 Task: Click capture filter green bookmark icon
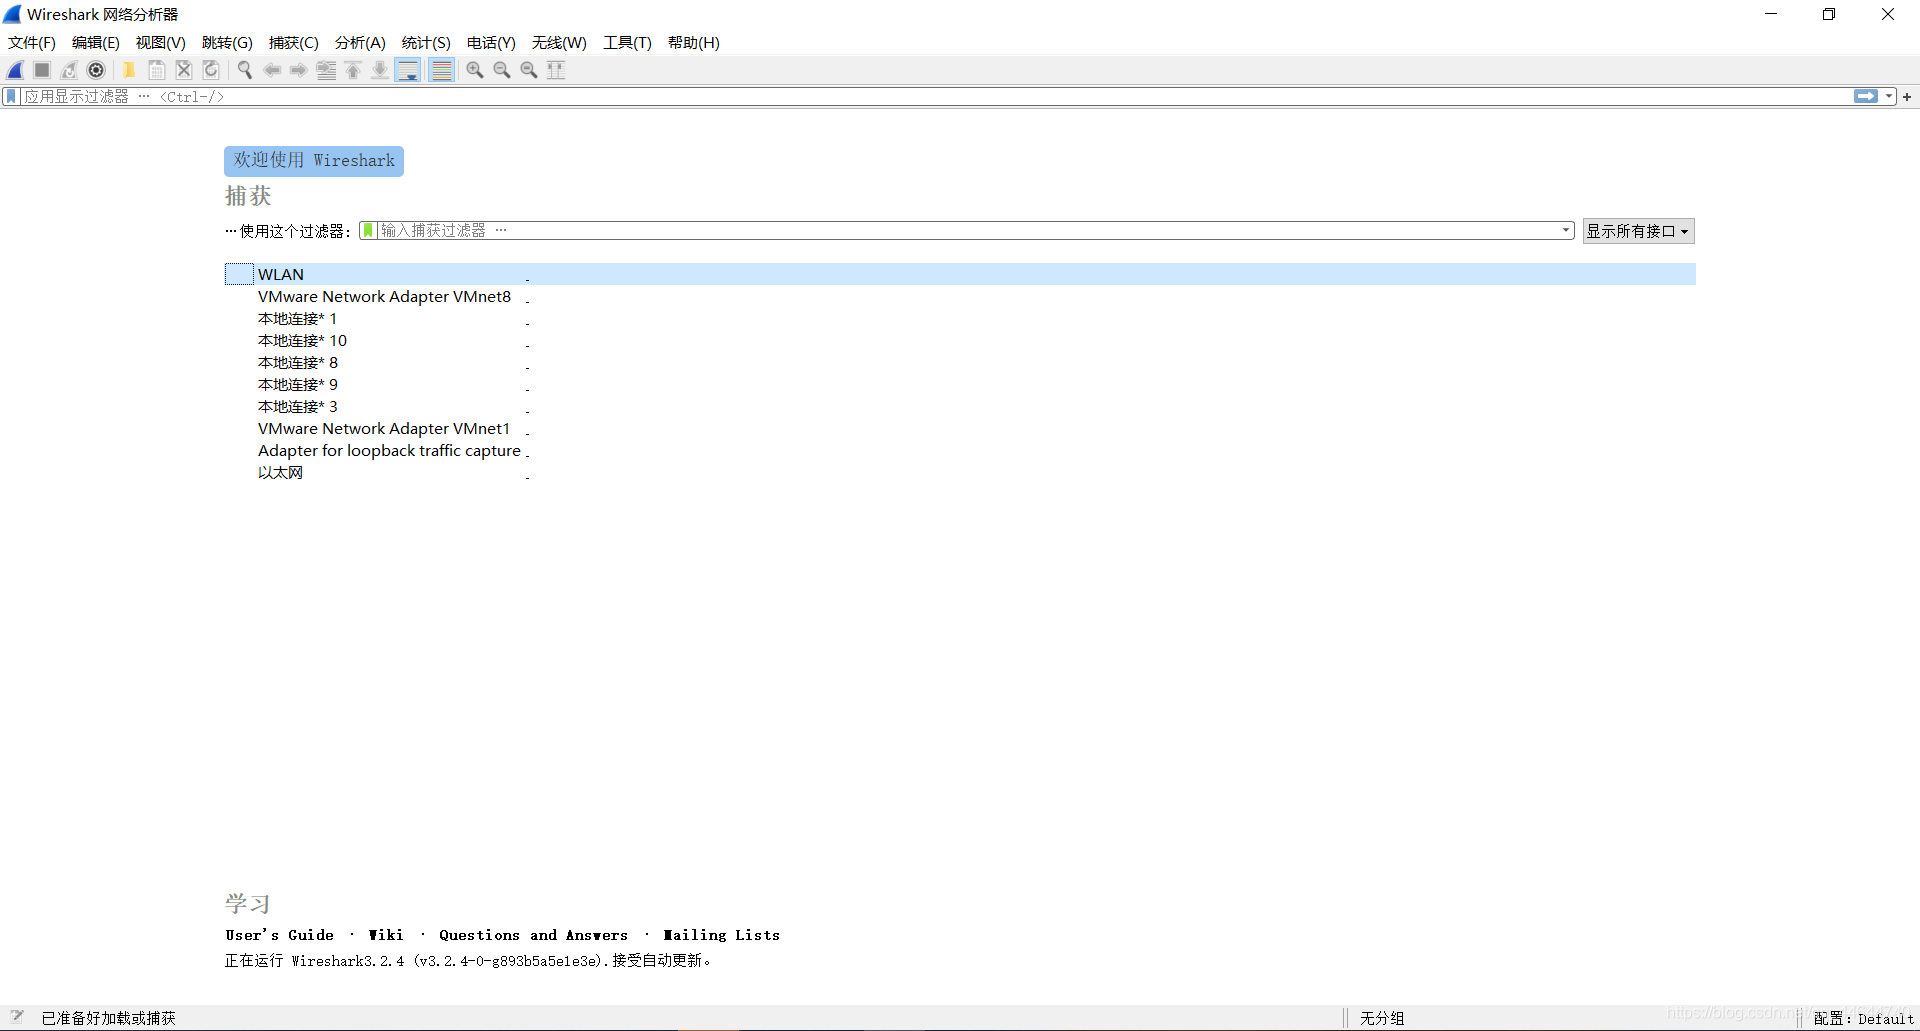coord(368,231)
